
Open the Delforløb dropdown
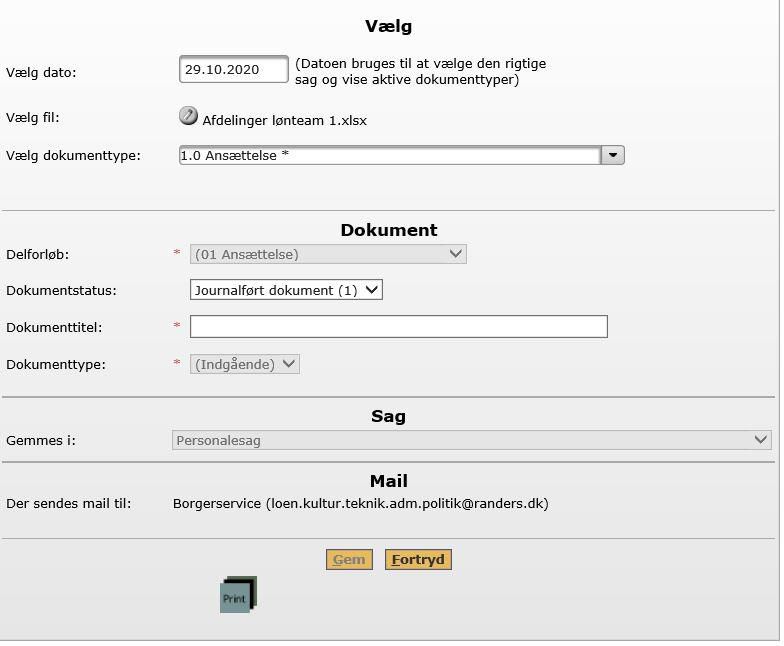[328, 254]
